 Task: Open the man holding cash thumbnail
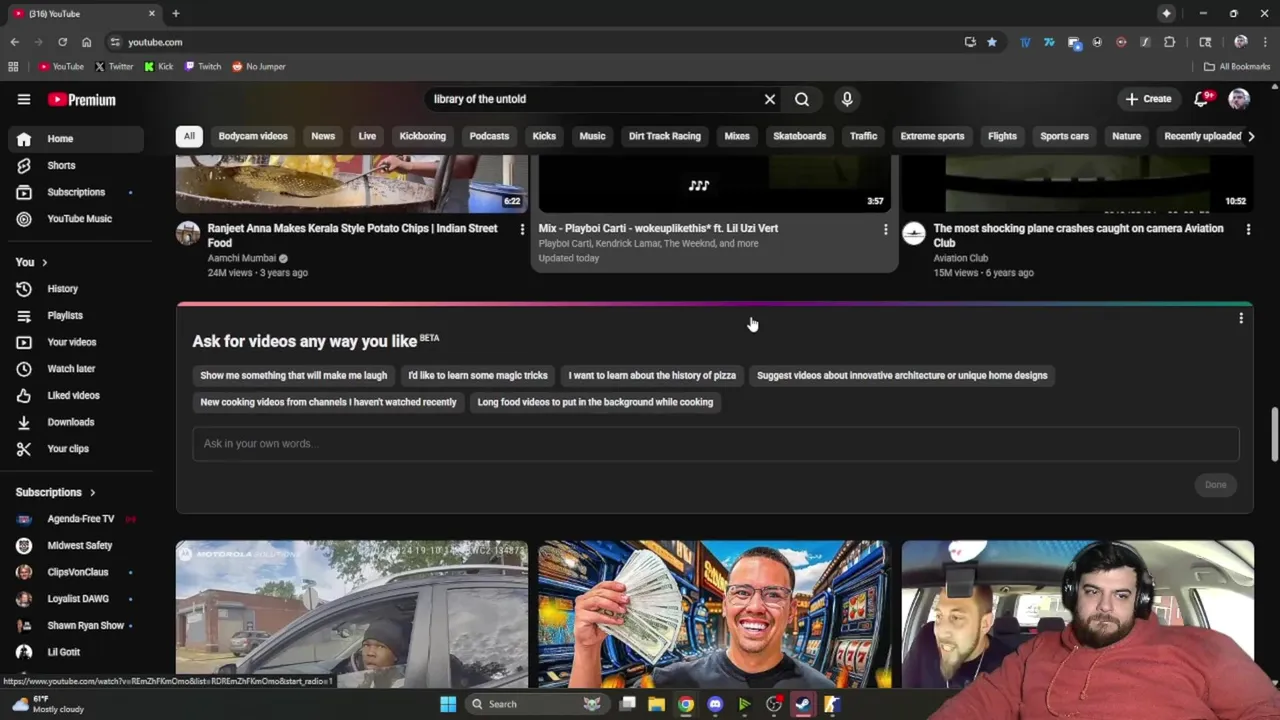point(714,614)
